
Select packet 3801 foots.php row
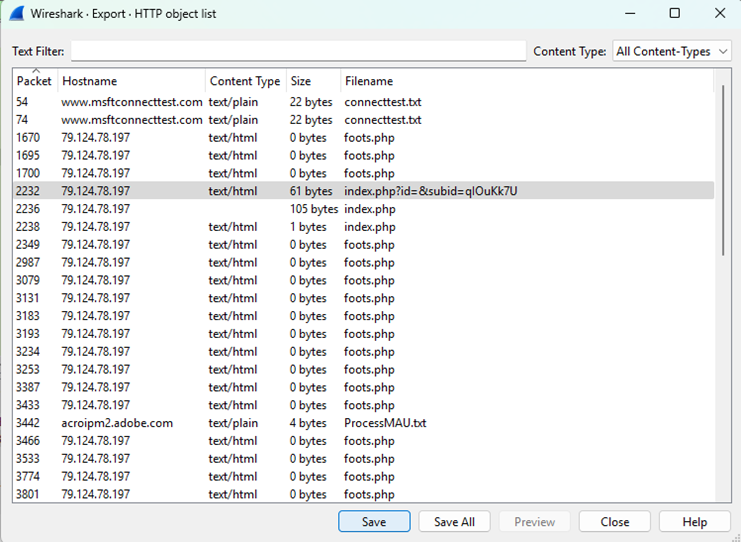[x=363, y=494]
